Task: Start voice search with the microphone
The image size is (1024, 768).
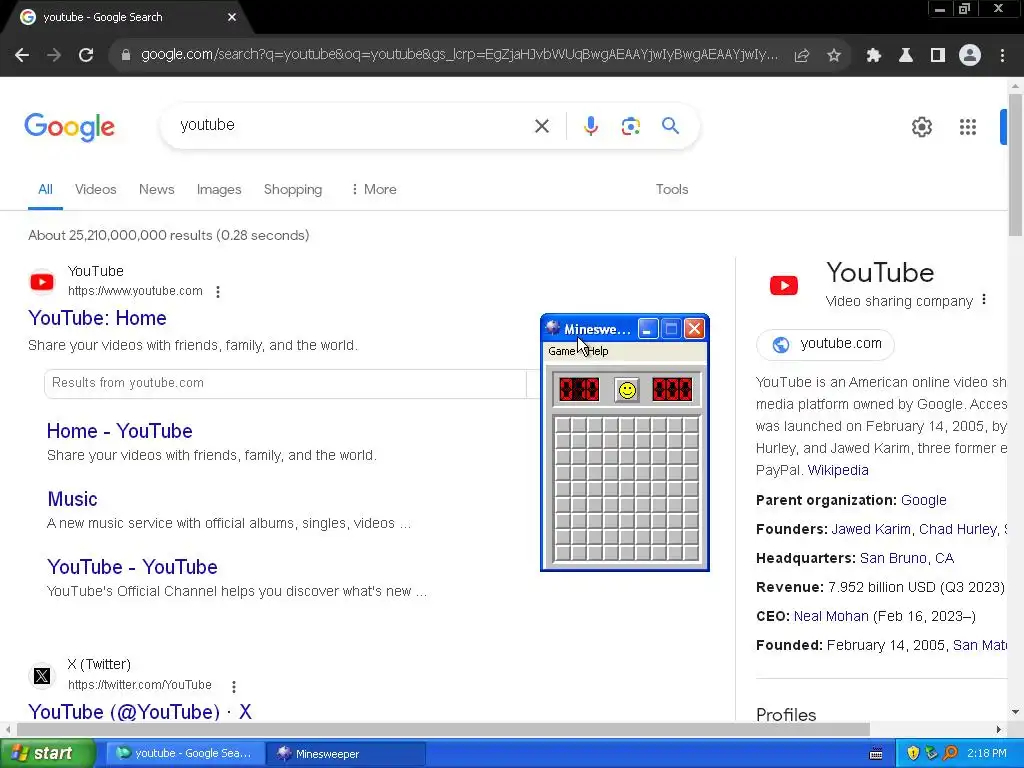Action: (x=591, y=126)
